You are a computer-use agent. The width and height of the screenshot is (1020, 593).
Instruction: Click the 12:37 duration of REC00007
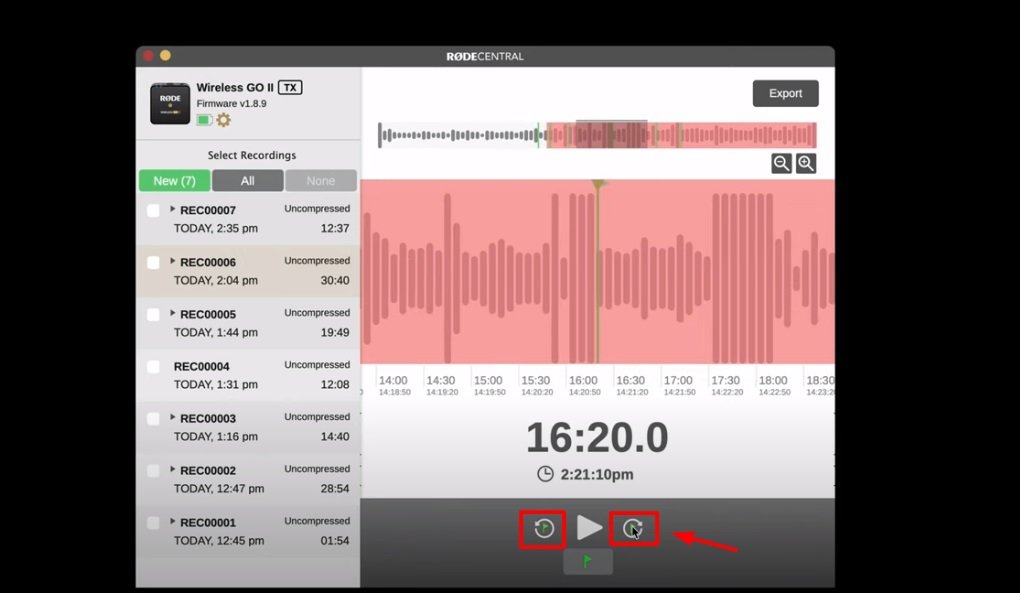(x=334, y=228)
